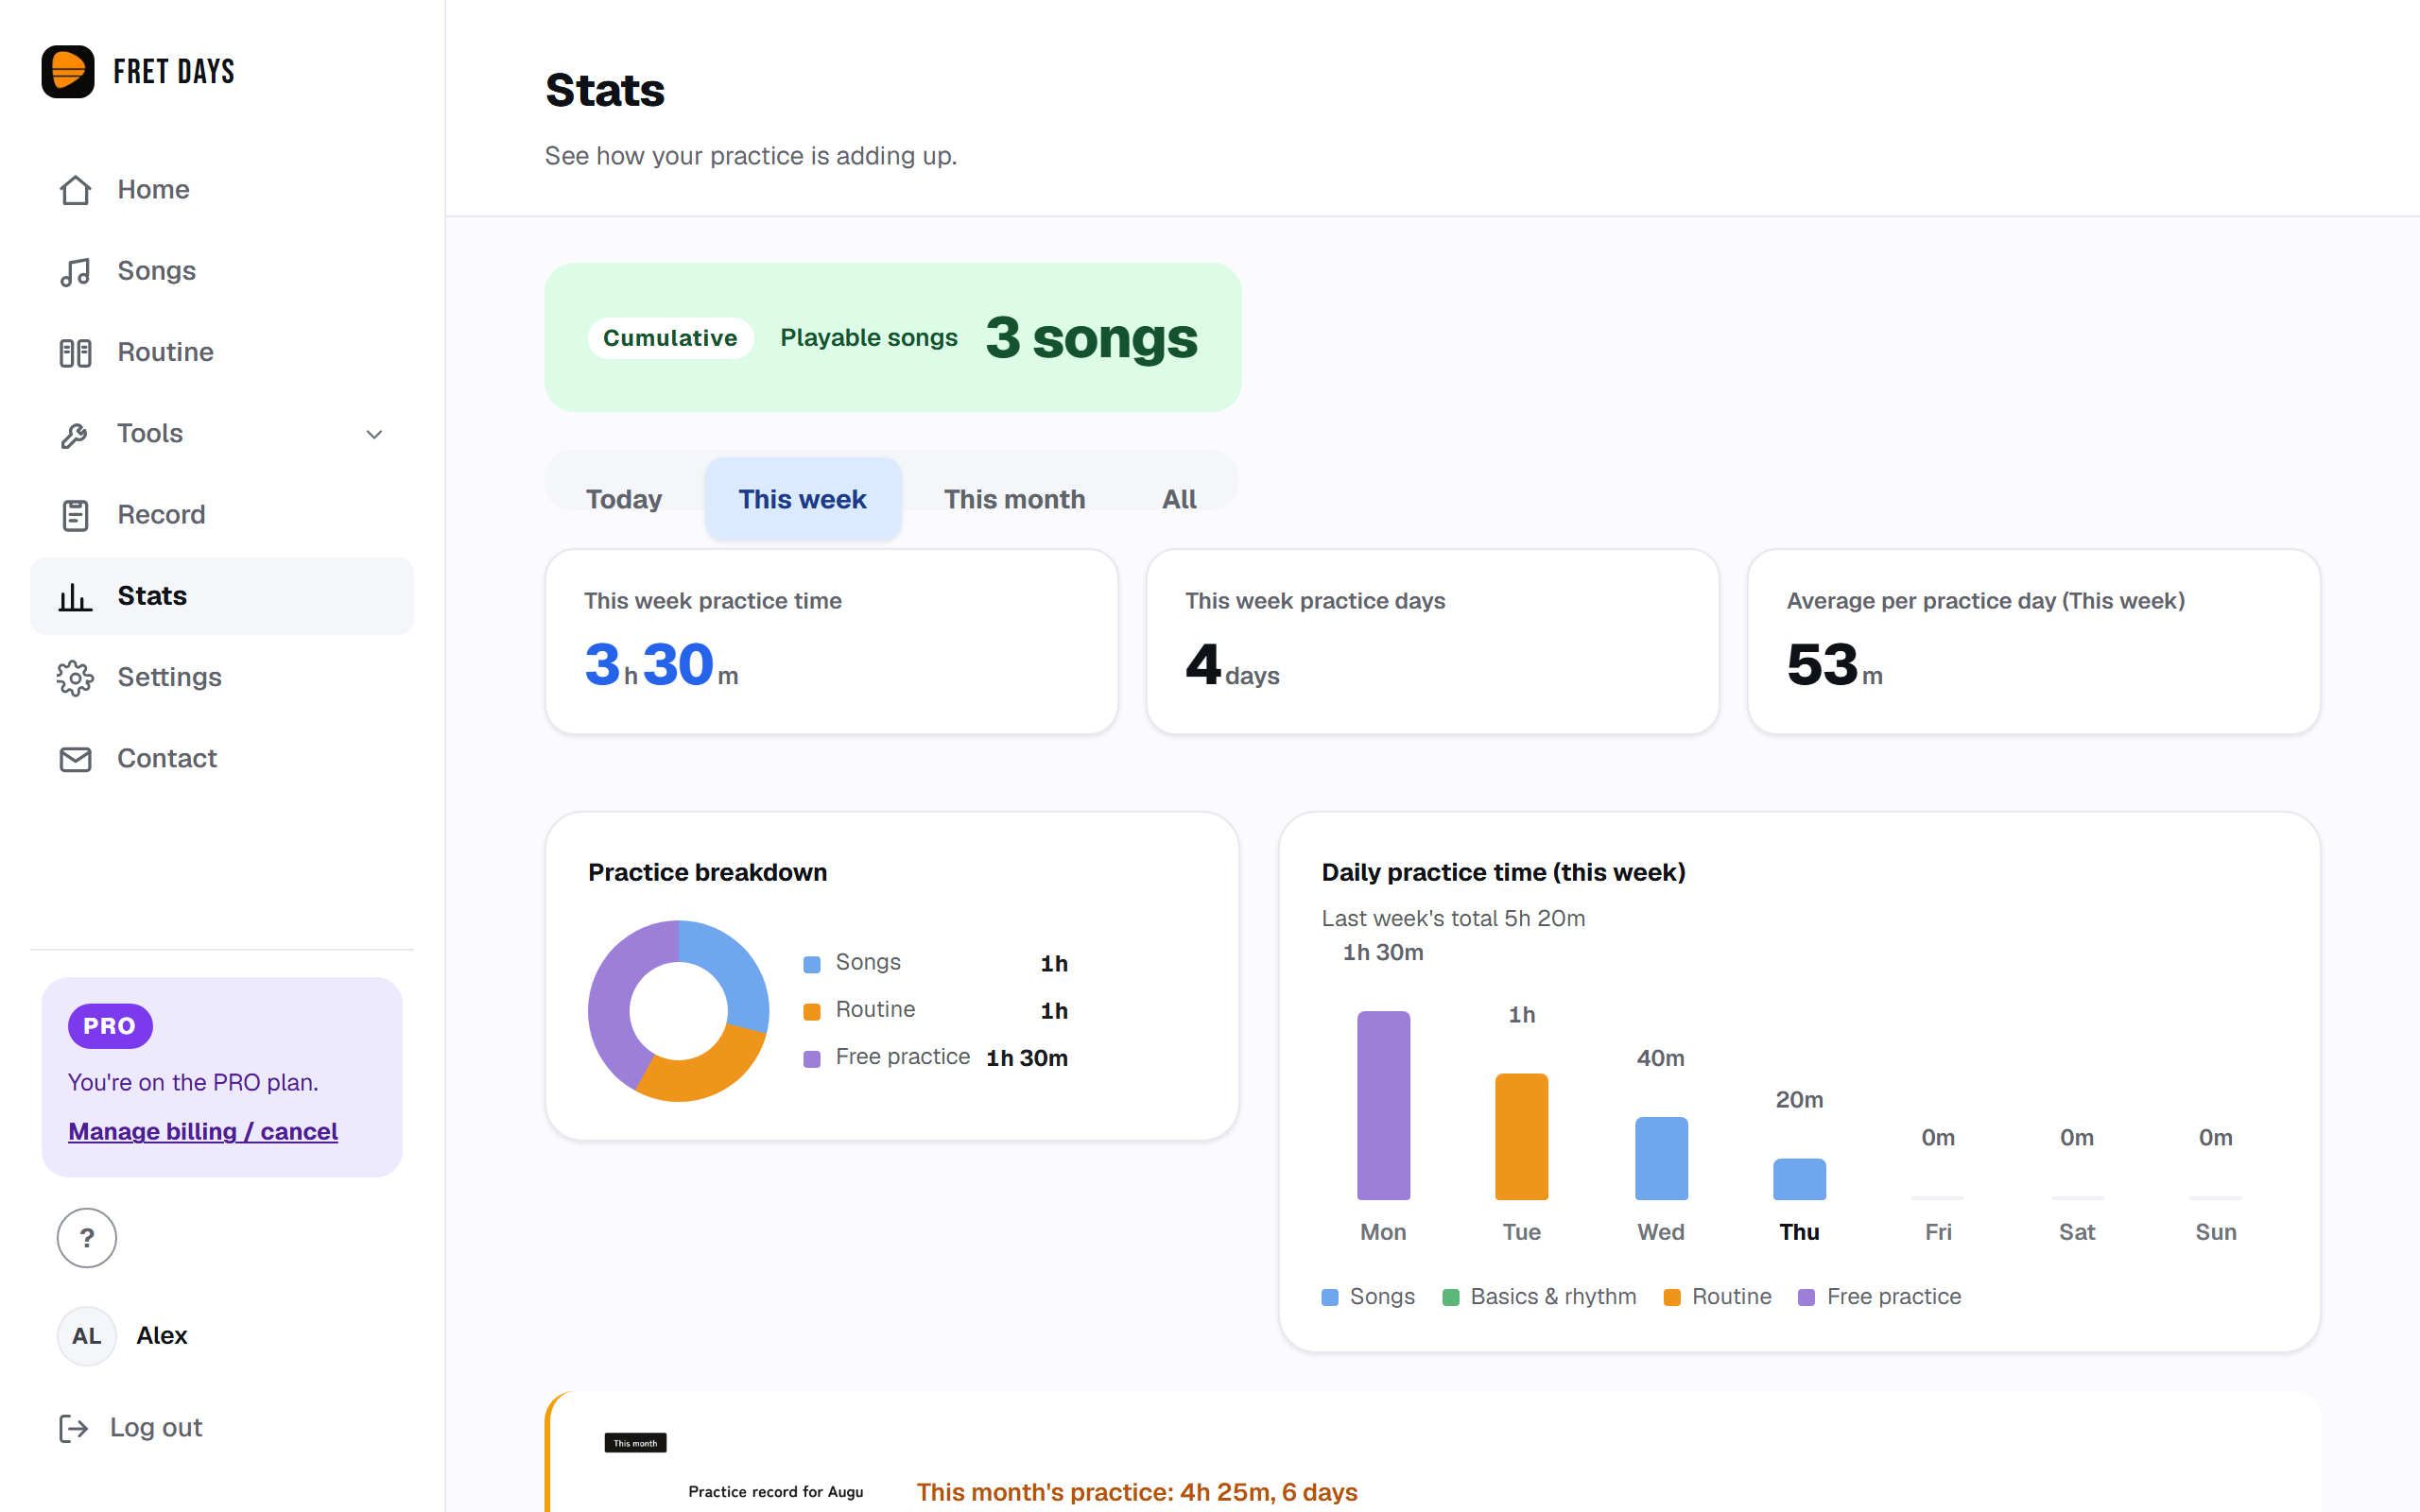Switch to the All tab

(1179, 499)
